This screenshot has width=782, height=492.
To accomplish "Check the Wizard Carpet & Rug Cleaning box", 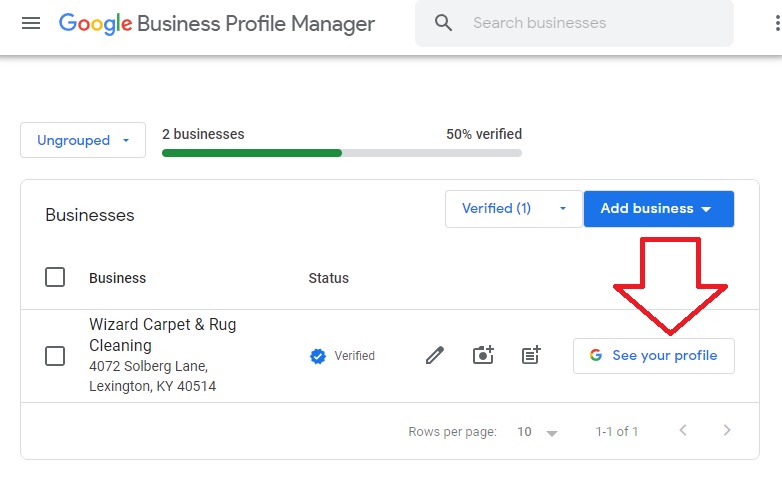I will [x=55, y=356].
